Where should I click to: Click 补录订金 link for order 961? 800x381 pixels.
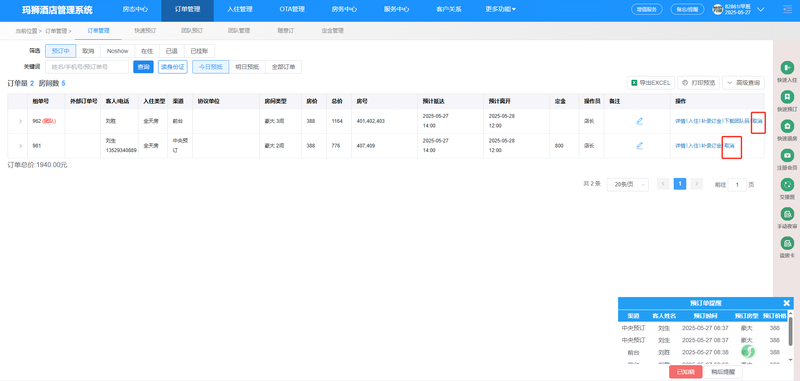(x=711, y=146)
